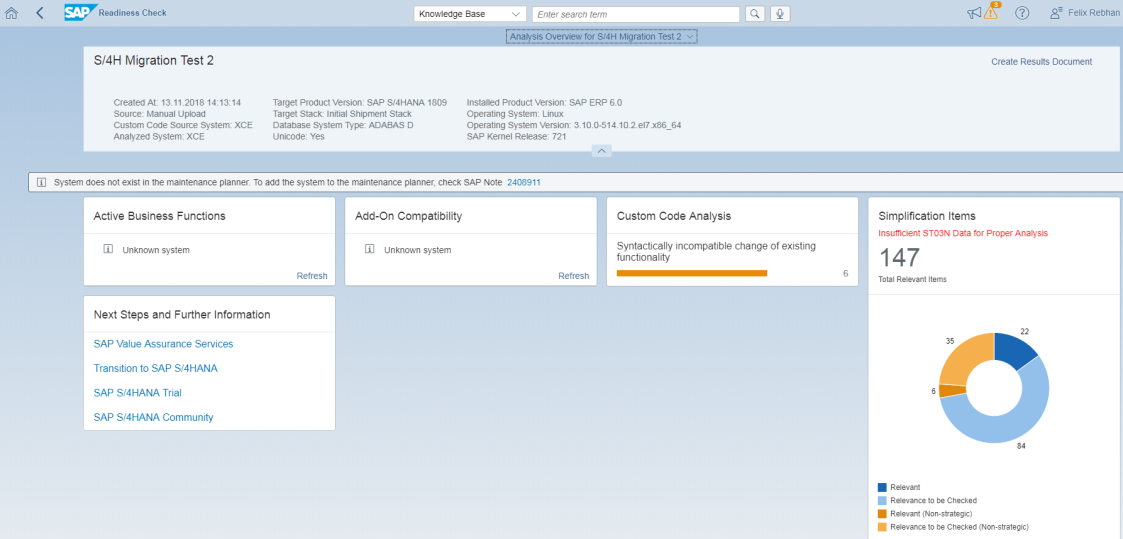Go to the Home launchpad icon

pyautogui.click(x=11, y=13)
